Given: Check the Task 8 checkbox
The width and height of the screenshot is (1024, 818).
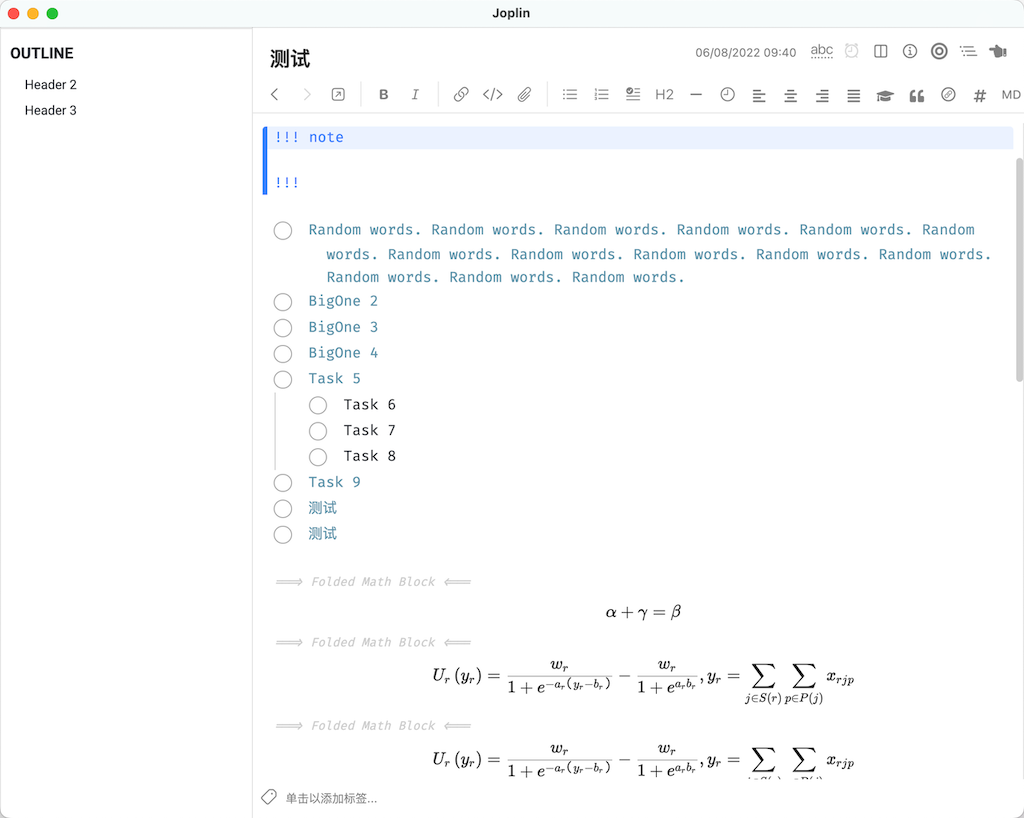Looking at the screenshot, I should [318, 457].
